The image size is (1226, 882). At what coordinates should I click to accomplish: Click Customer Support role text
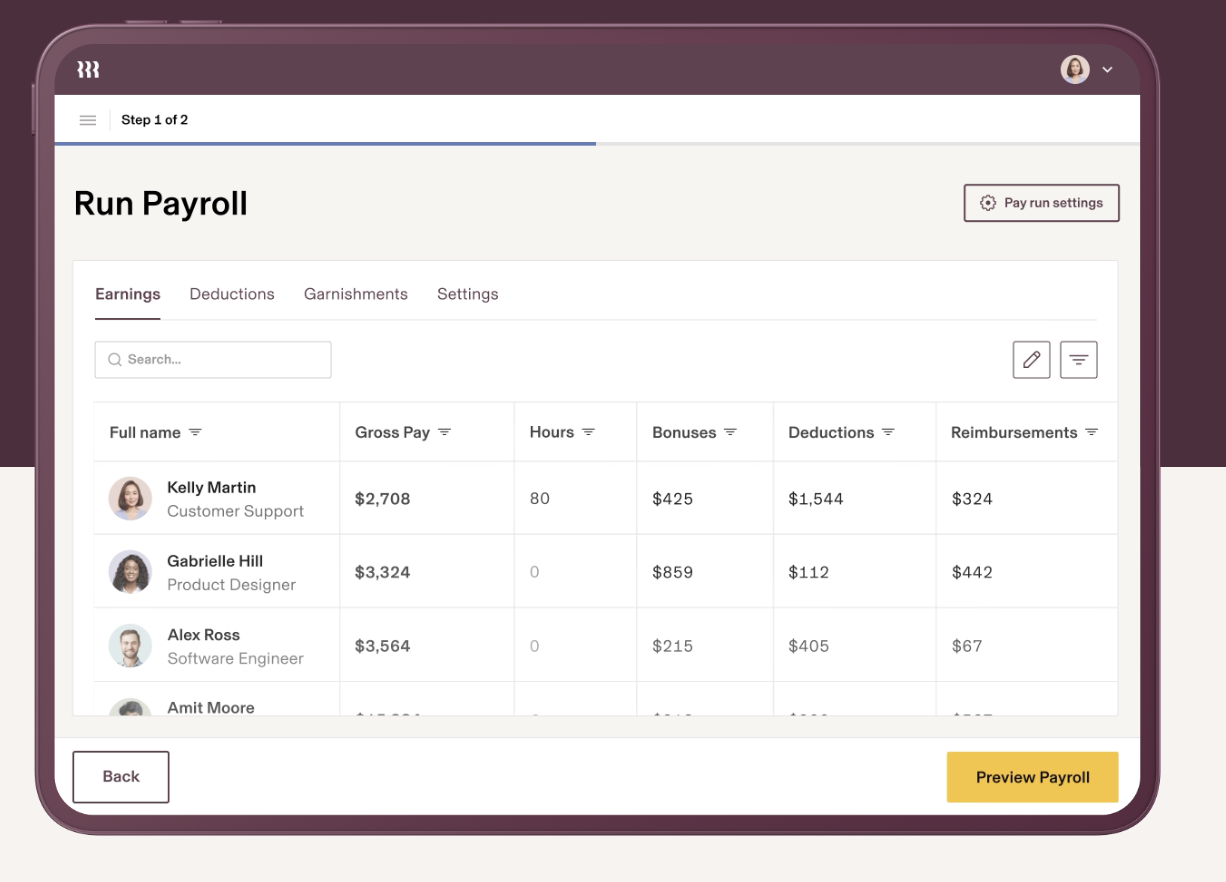(236, 511)
